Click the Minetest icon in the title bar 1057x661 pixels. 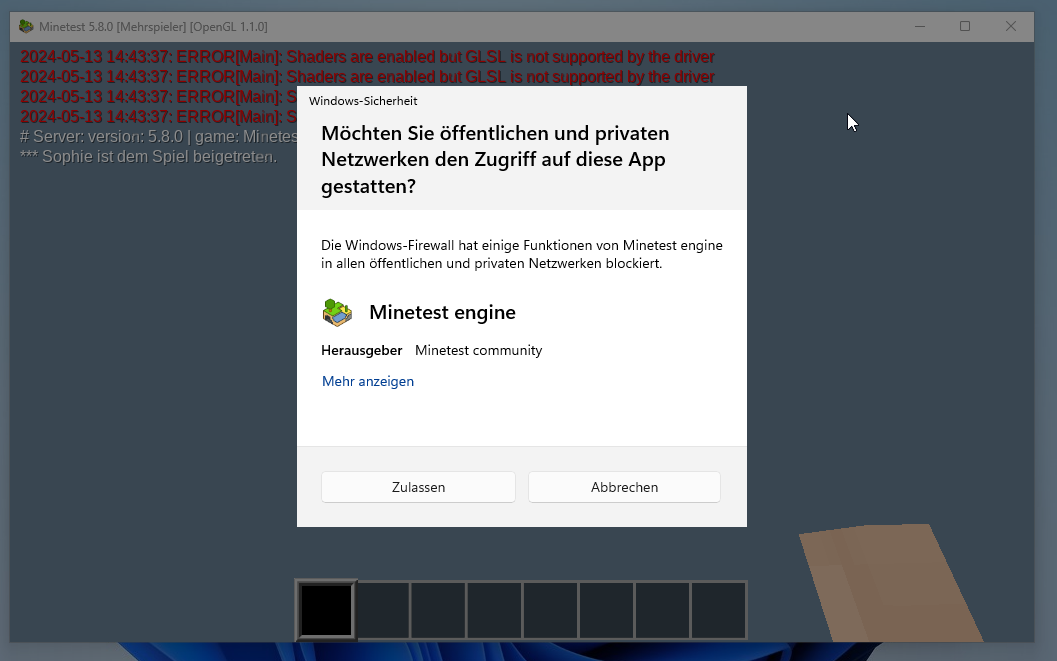point(26,26)
